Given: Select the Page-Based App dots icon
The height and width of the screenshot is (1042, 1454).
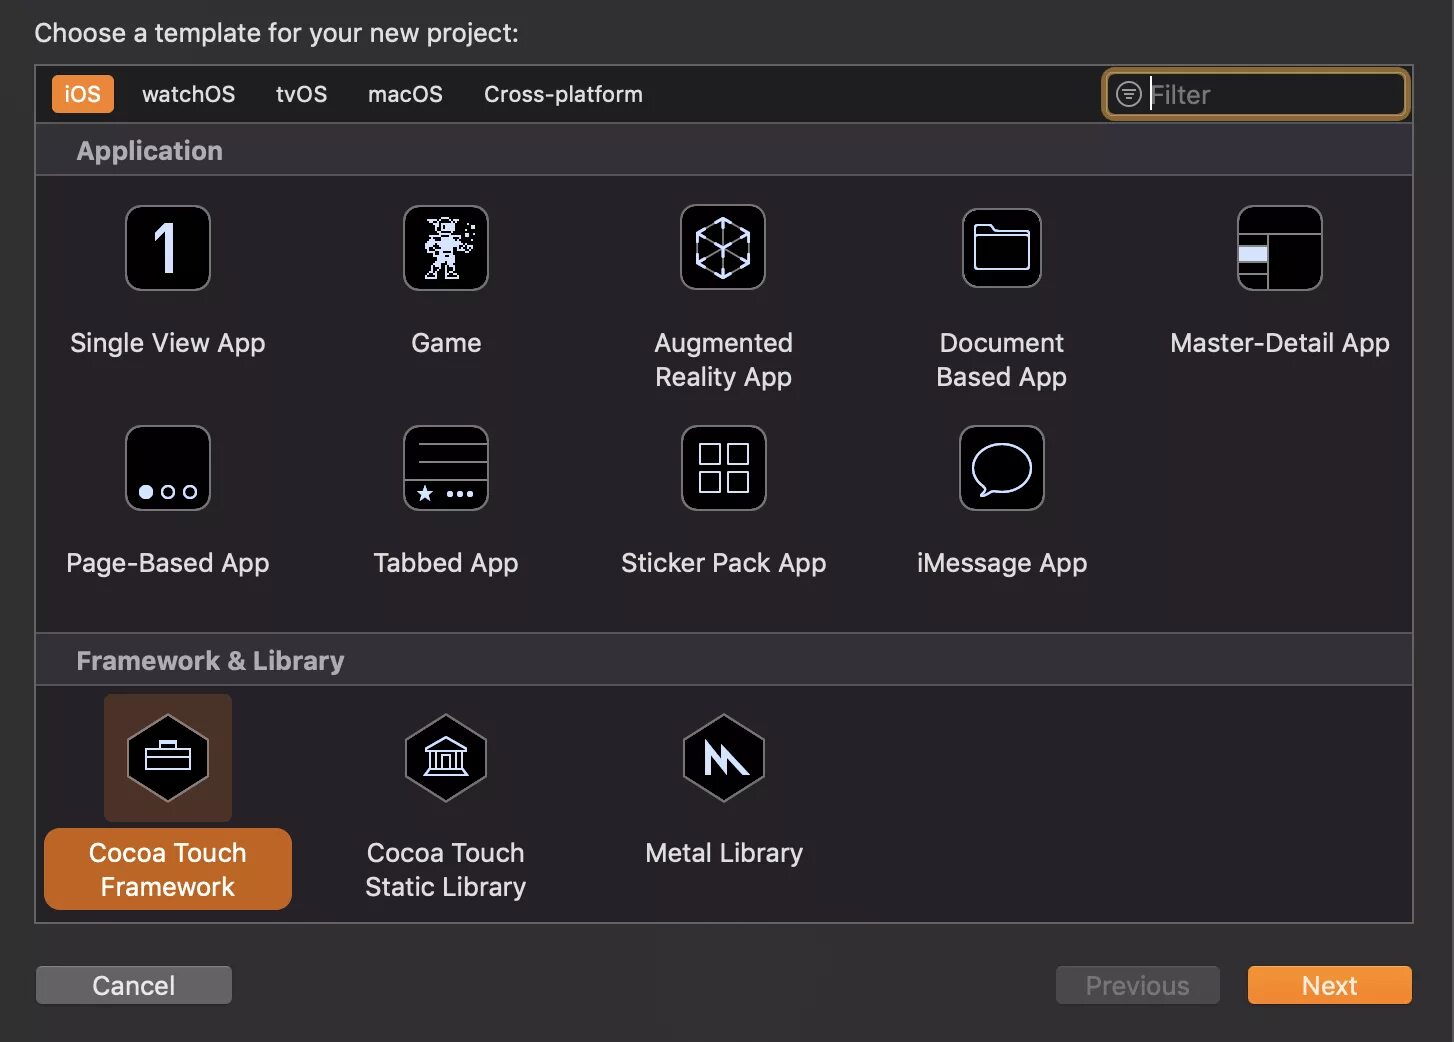Looking at the screenshot, I should 168,468.
